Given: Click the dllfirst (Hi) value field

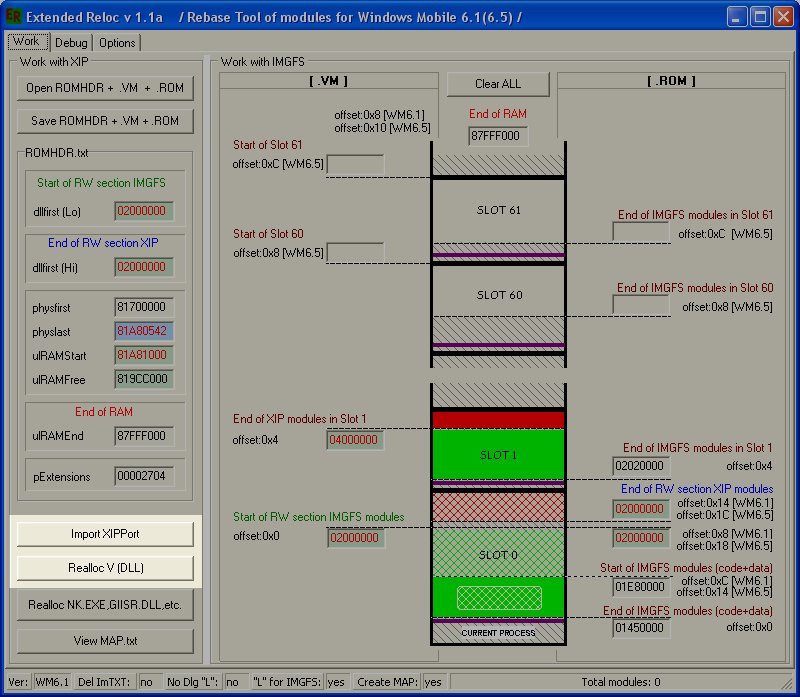Looking at the screenshot, I should 144,267.
